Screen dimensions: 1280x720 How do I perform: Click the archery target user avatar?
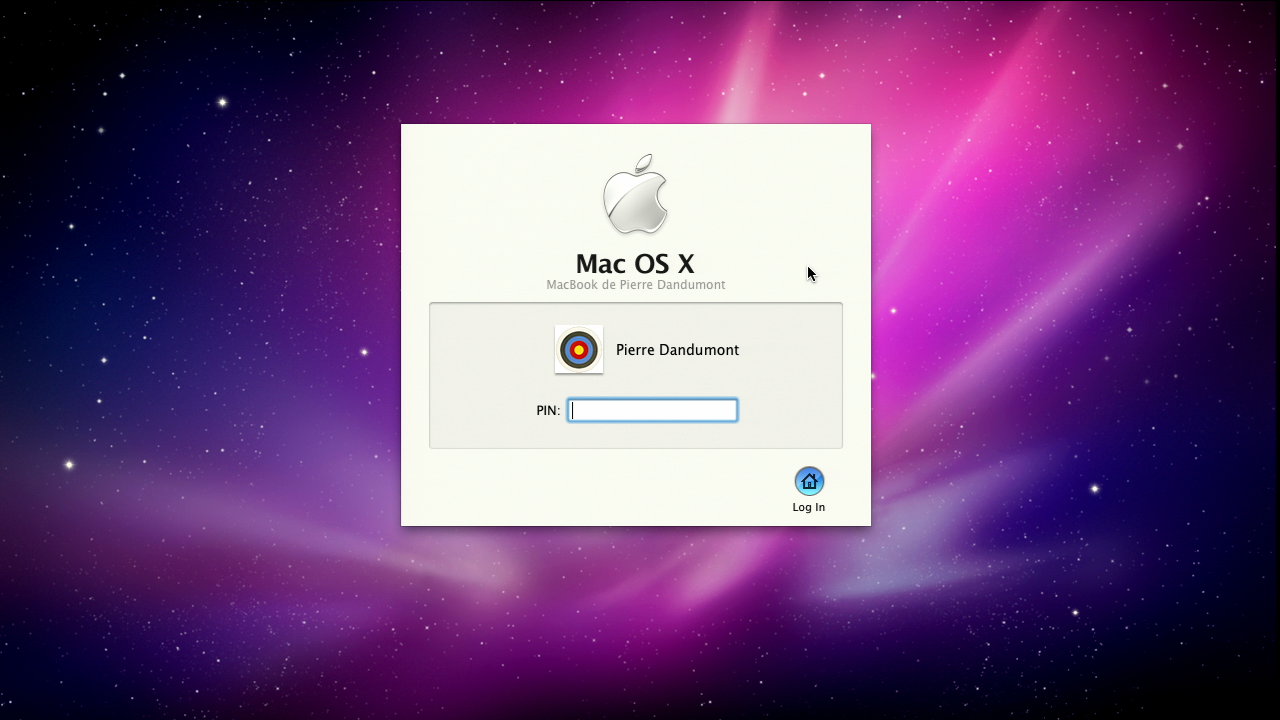tap(579, 350)
